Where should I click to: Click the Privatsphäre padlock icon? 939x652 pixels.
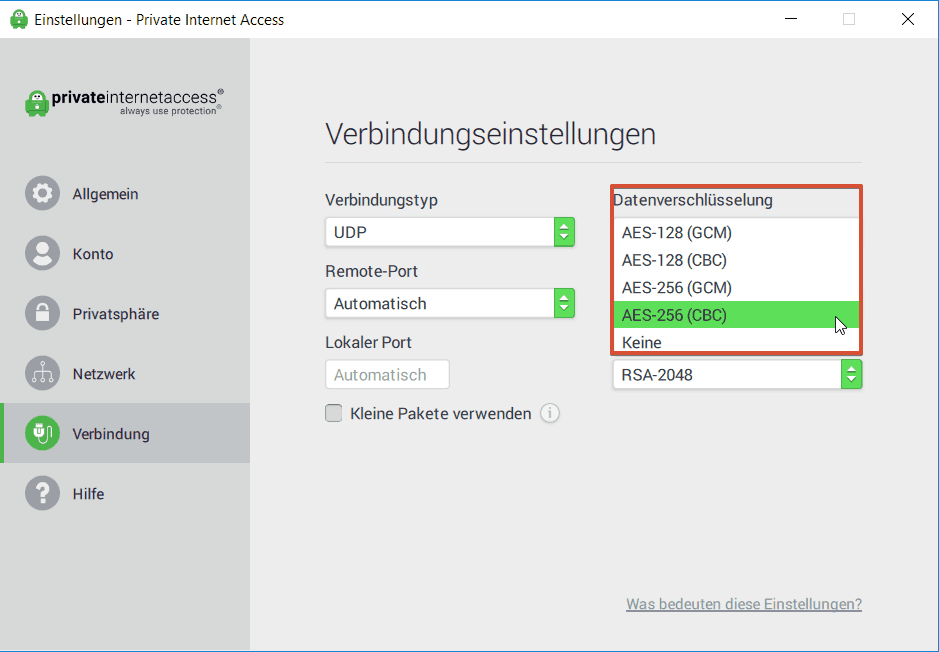43,313
